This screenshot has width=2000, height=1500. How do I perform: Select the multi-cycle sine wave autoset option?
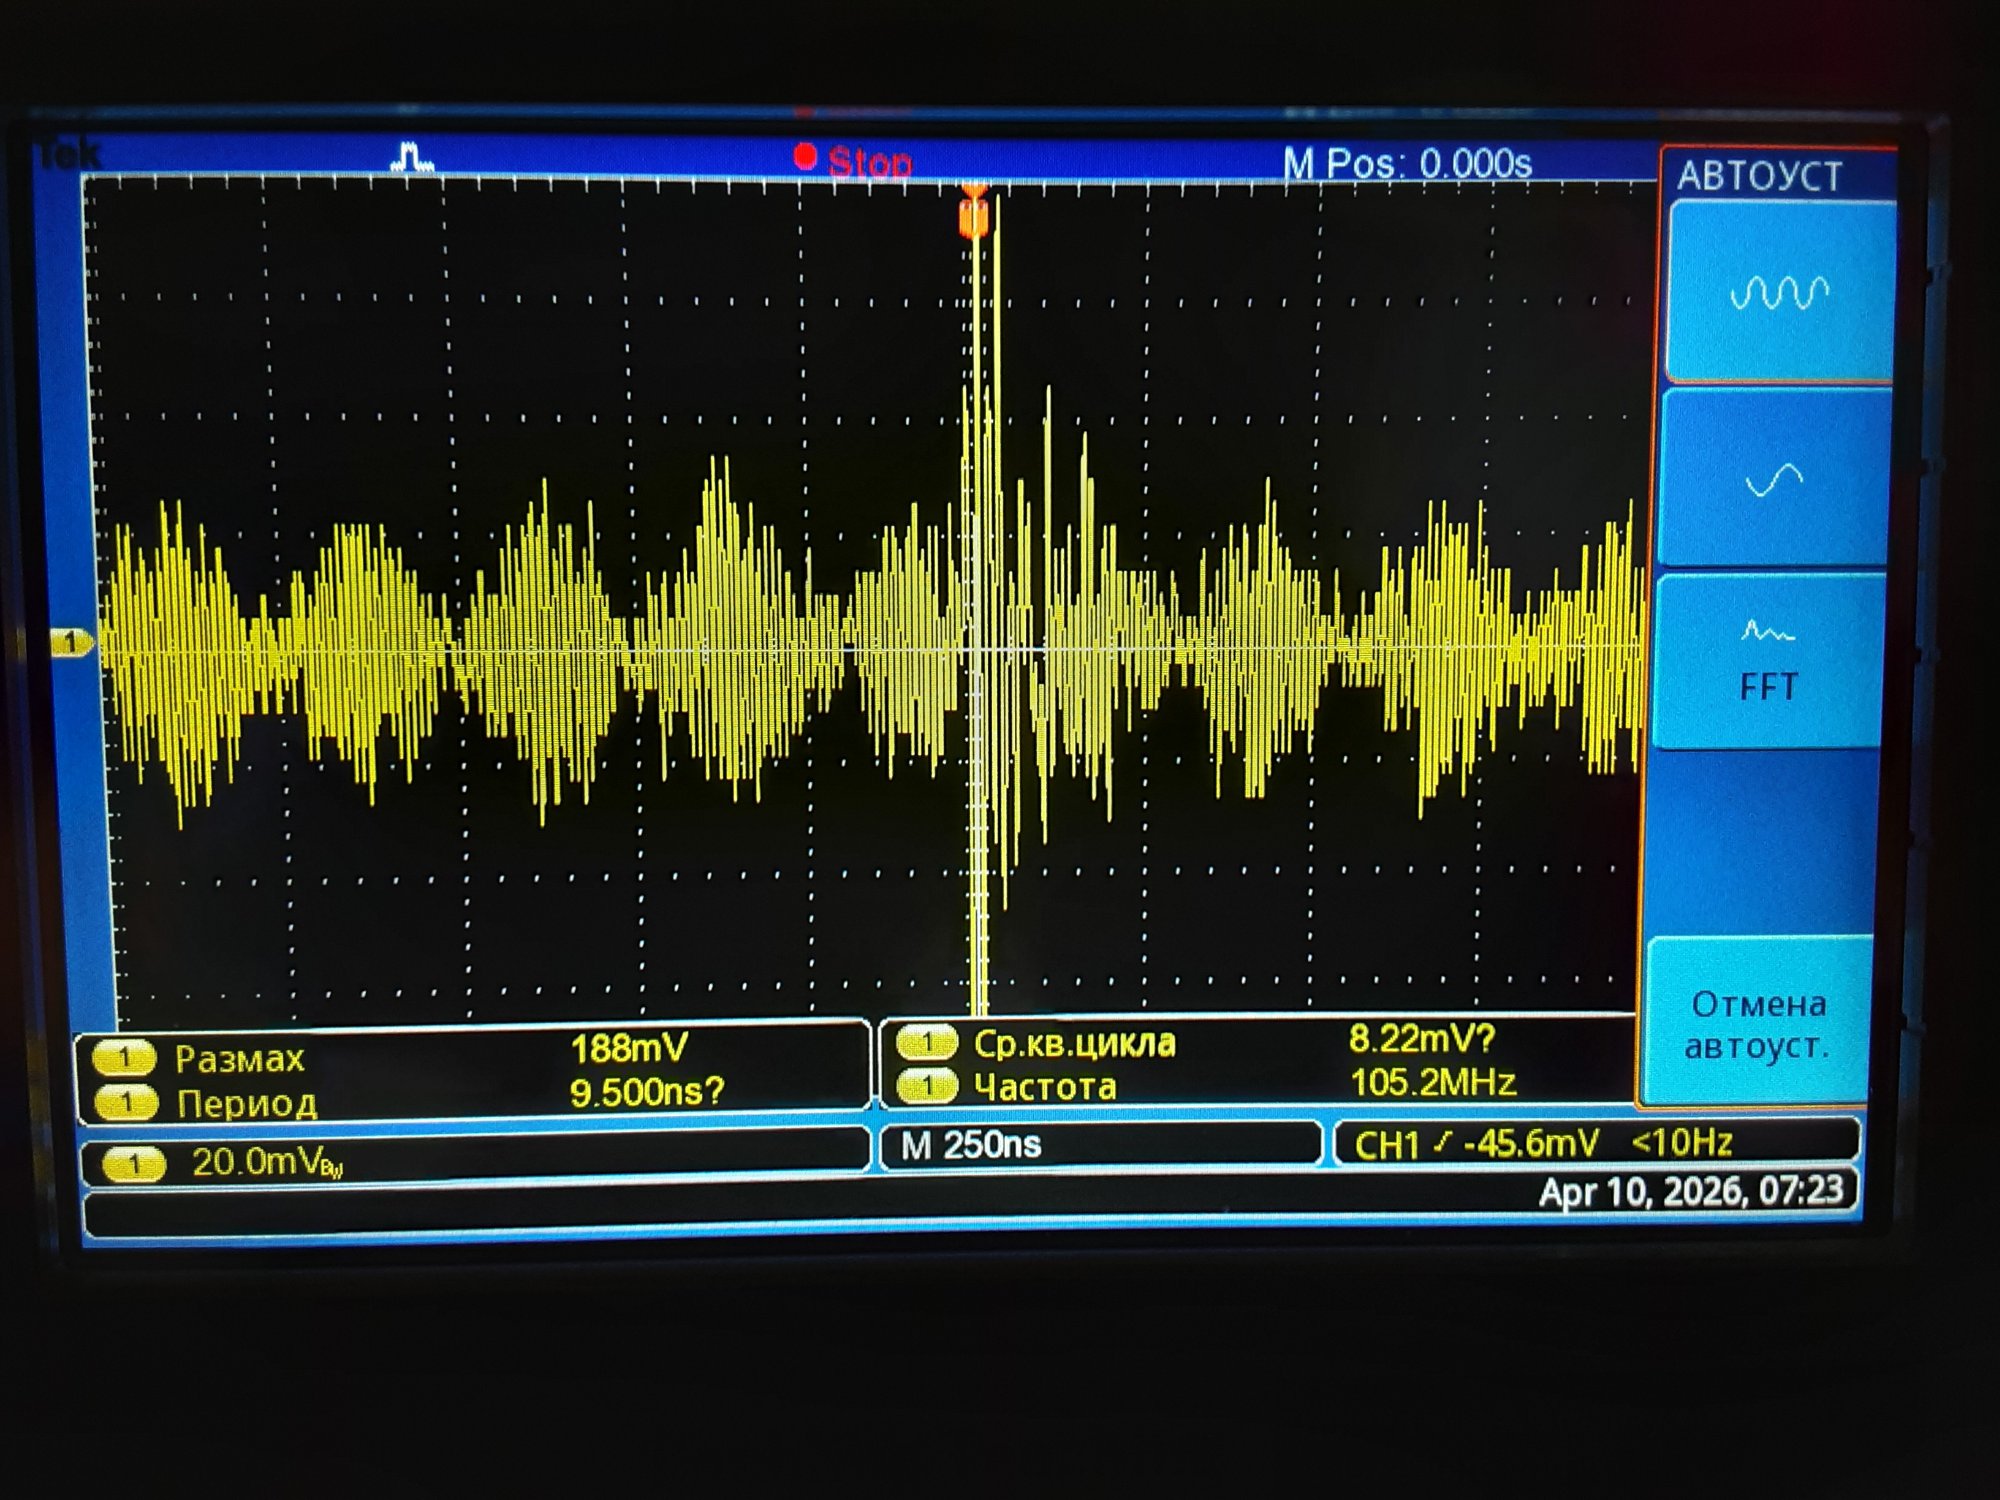[1780, 292]
